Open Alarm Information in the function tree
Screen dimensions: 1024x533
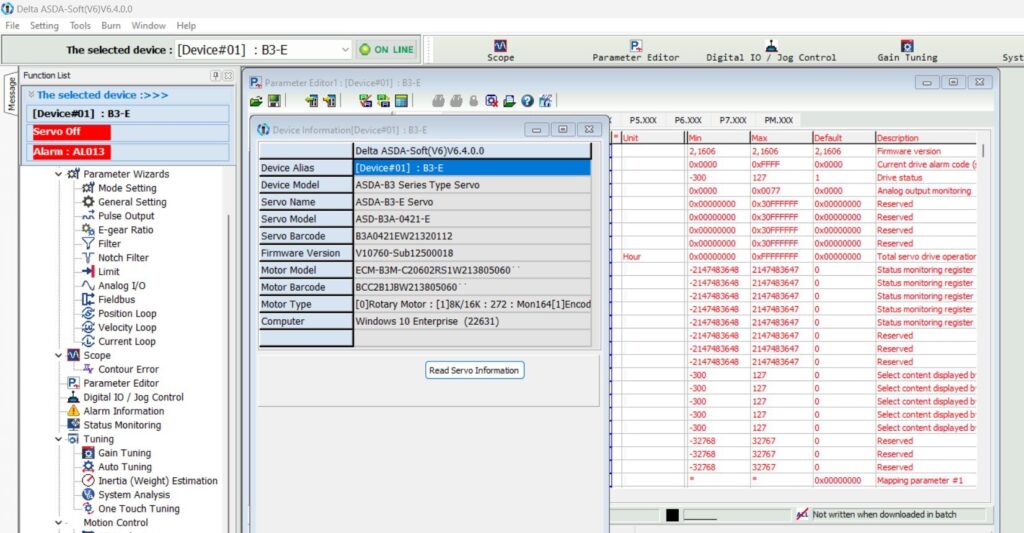point(123,411)
